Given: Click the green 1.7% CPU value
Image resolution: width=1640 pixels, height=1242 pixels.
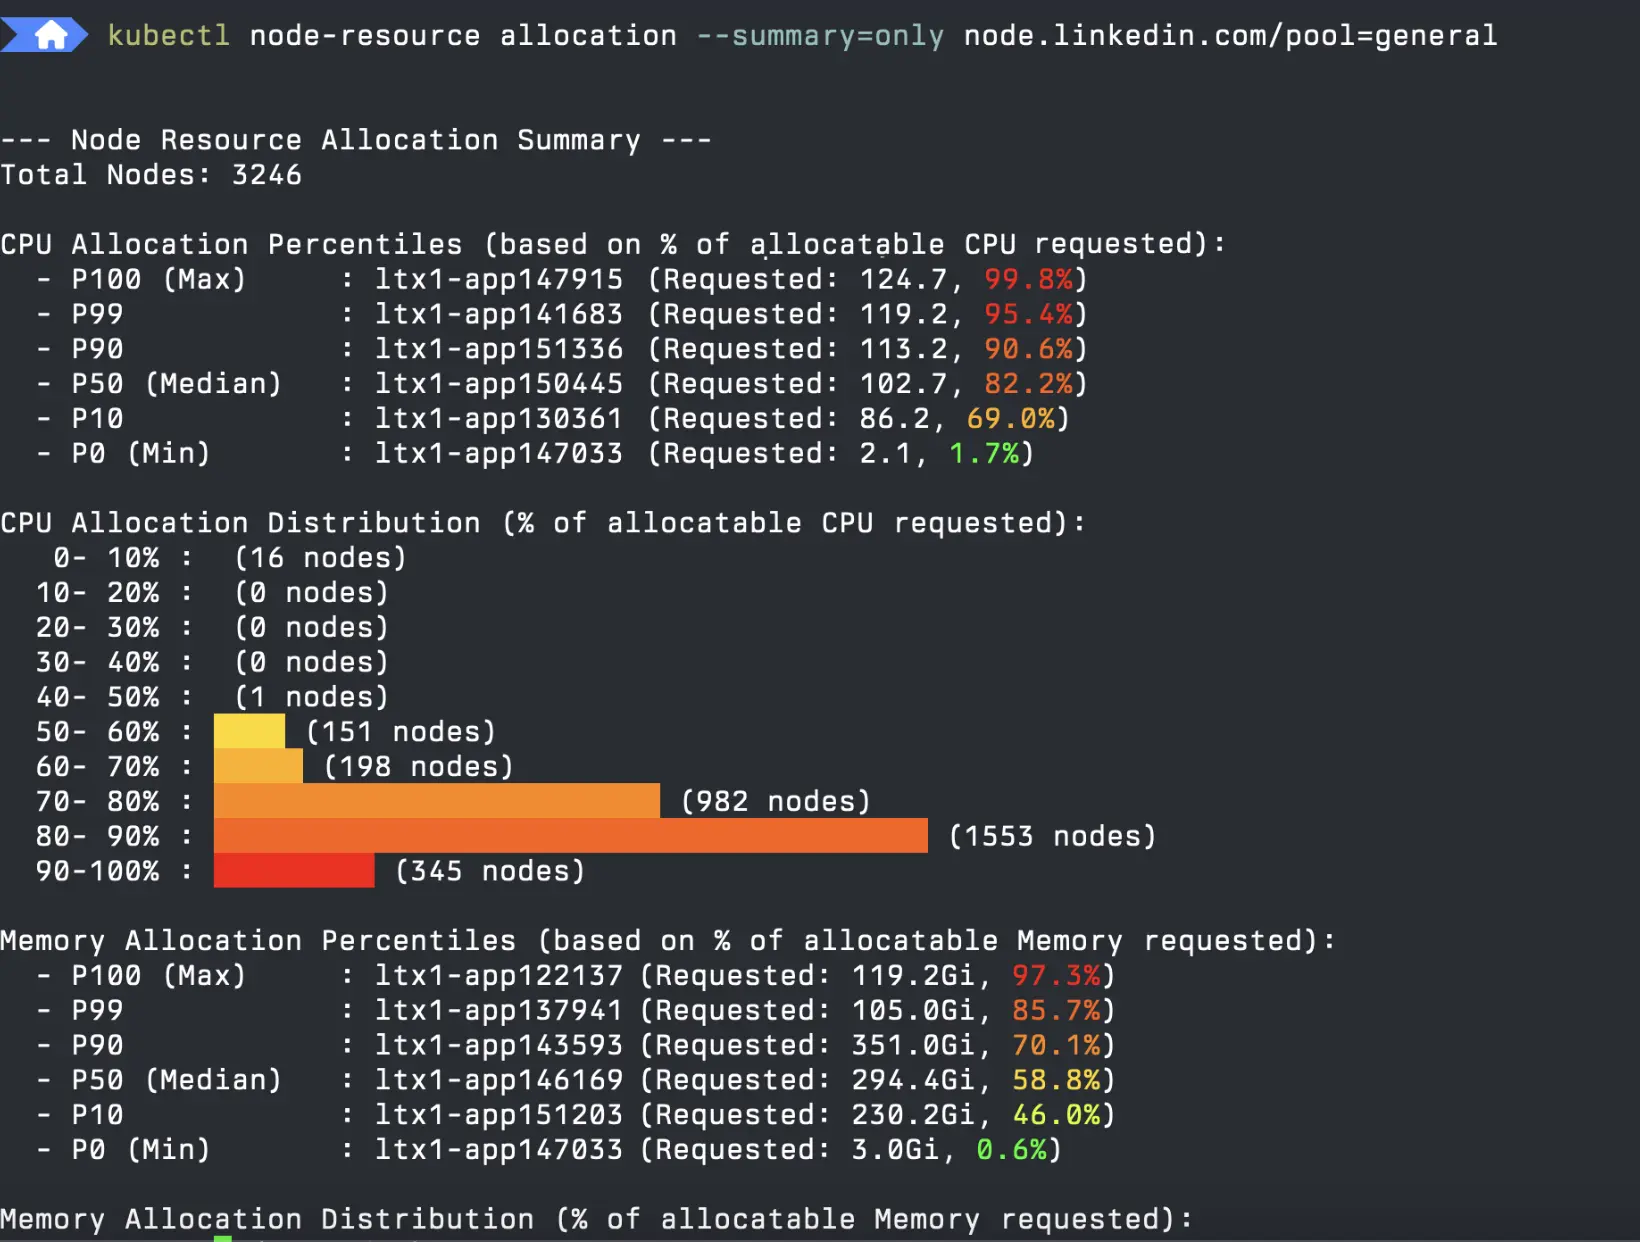Looking at the screenshot, I should click(x=984, y=453).
